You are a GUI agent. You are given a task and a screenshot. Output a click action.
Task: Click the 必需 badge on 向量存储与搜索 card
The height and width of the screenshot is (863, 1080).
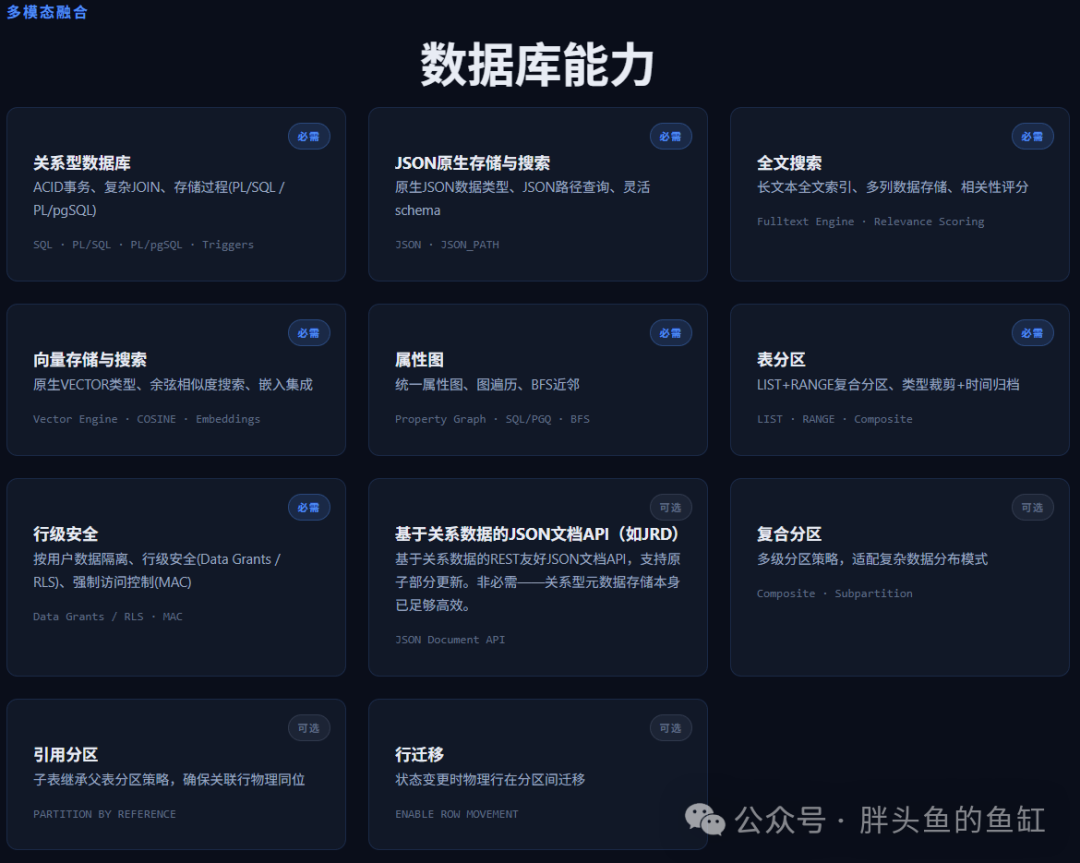tap(309, 333)
